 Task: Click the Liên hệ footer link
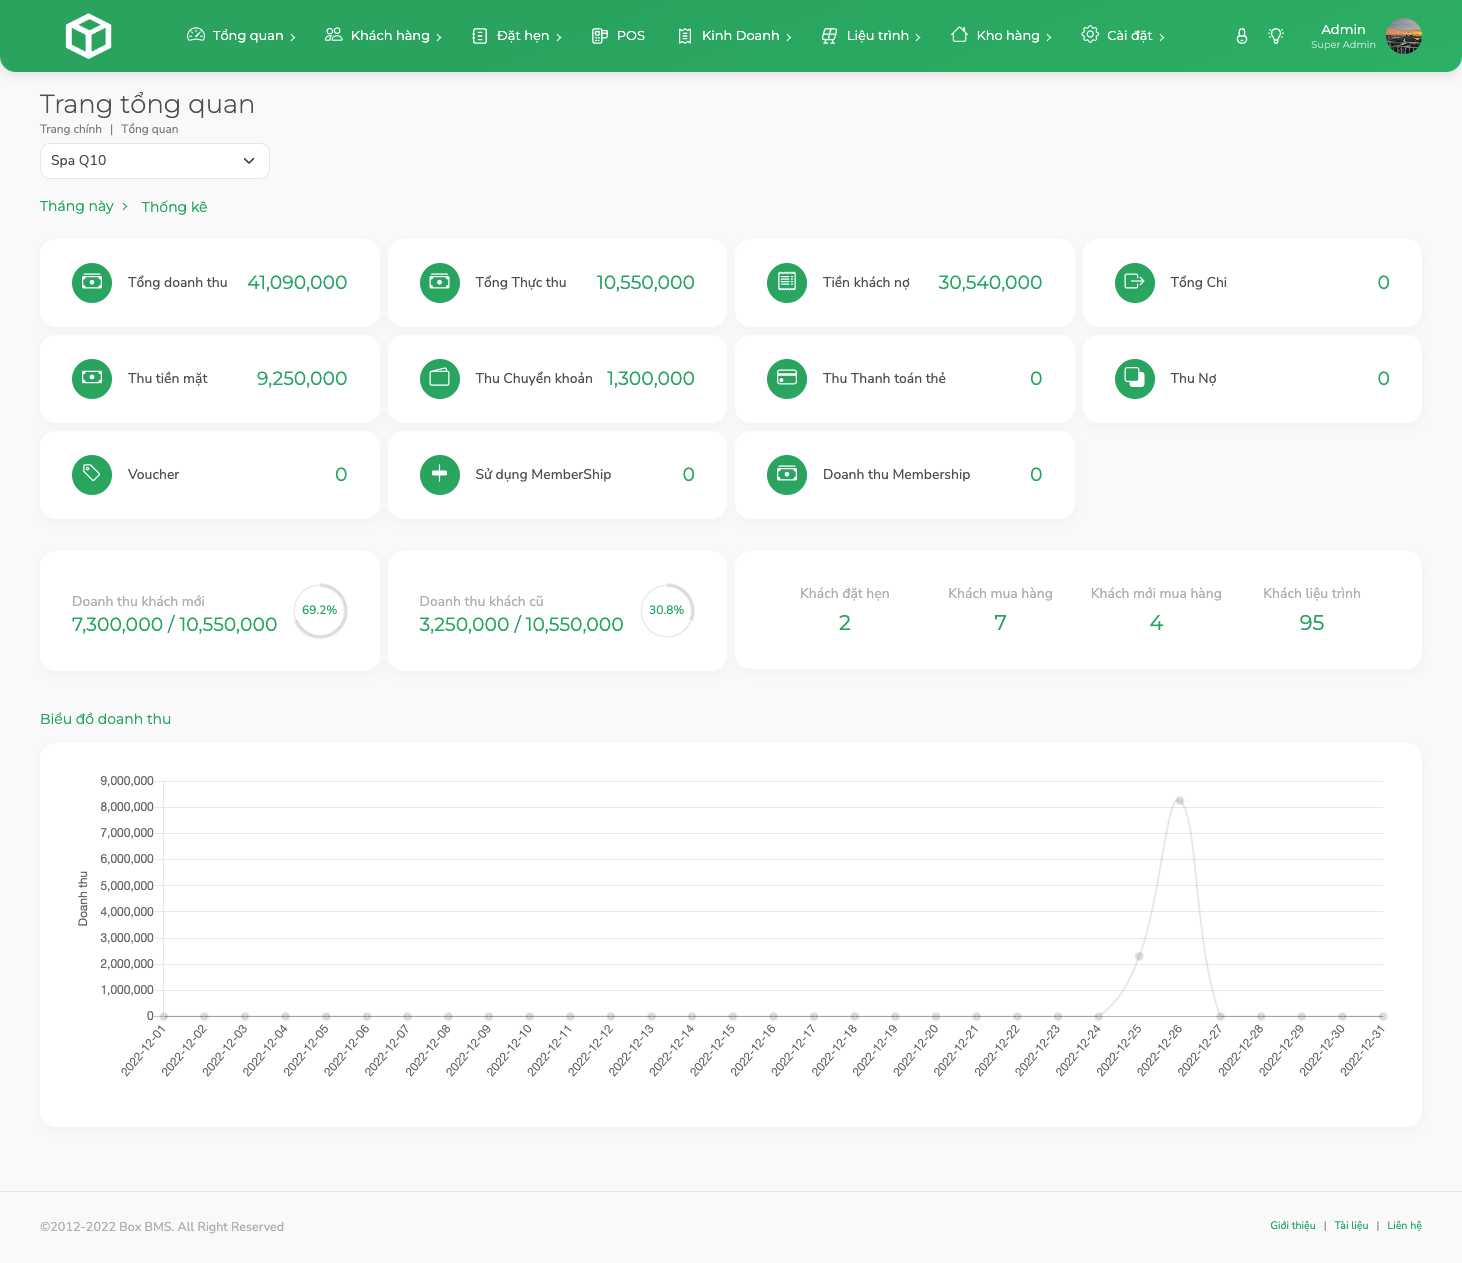[x=1404, y=1226]
